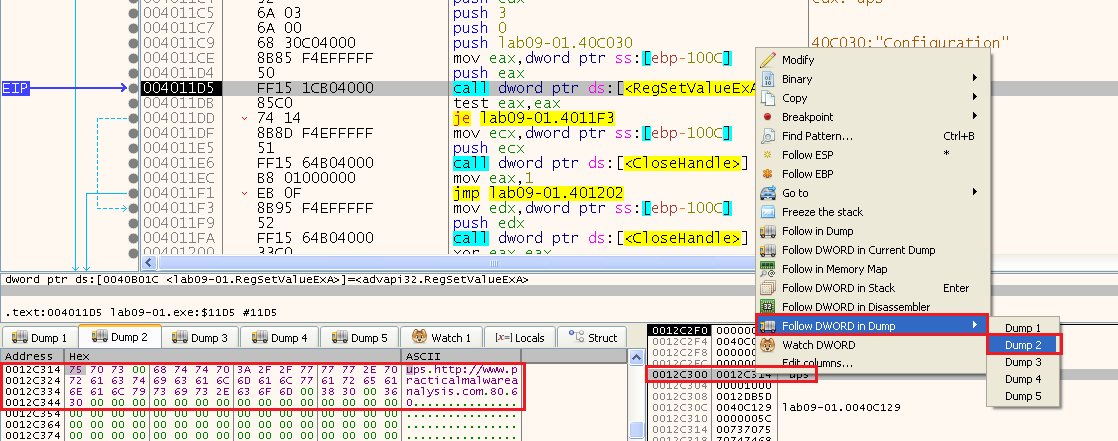Click the Freeze the stack icon

pos(768,212)
